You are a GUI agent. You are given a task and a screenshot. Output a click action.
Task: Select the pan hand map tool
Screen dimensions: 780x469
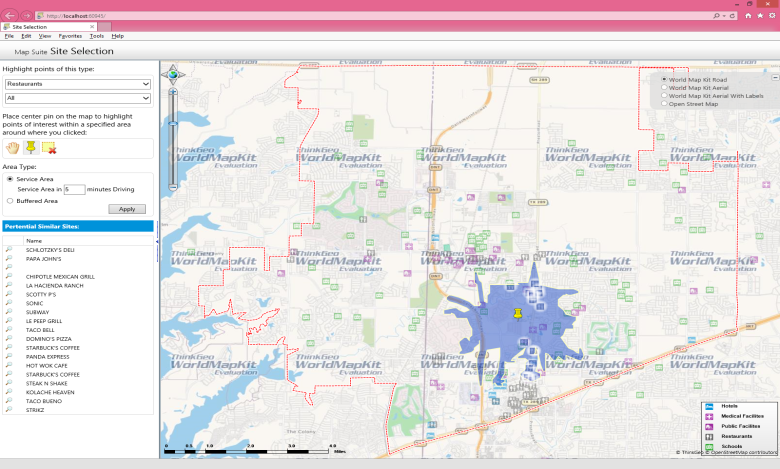[x=12, y=148]
